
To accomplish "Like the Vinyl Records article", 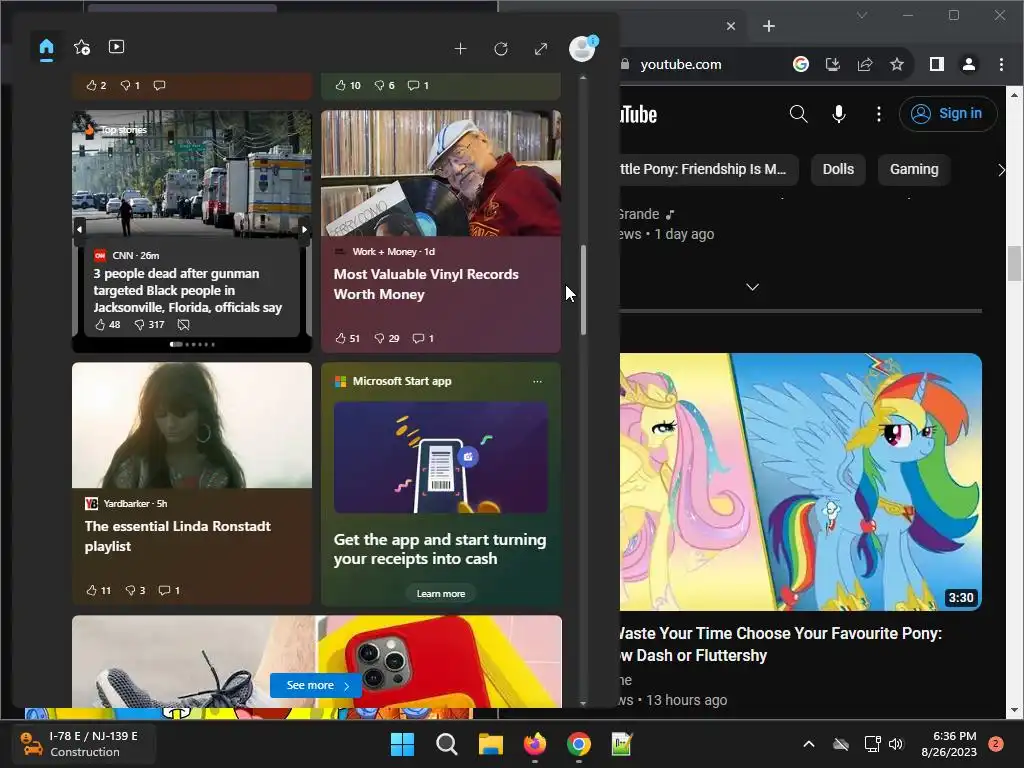I will point(347,338).
